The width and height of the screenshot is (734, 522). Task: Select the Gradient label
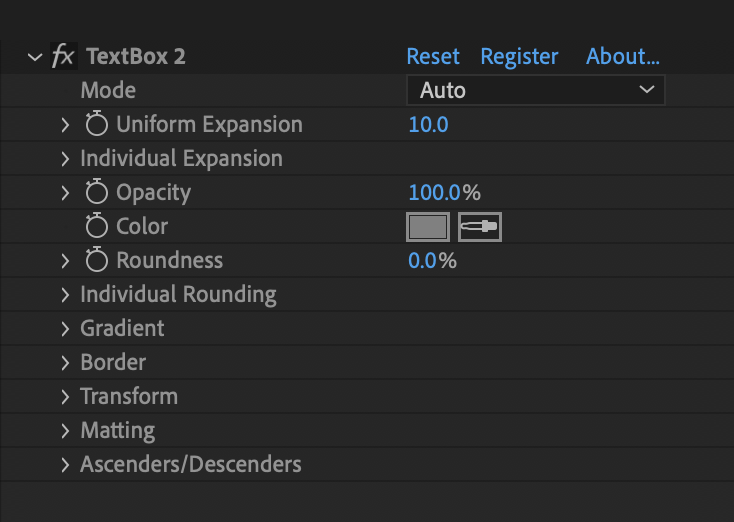pyautogui.click(x=122, y=328)
